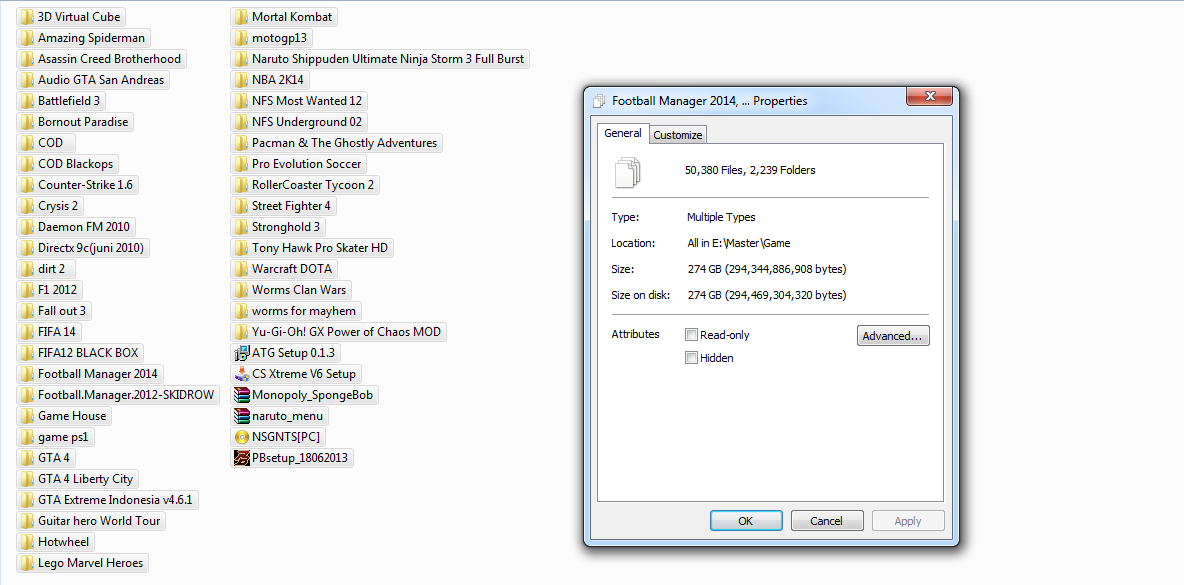Select 'GTA Extreme Indonesia v4.6.1' folder name

(x=115, y=500)
